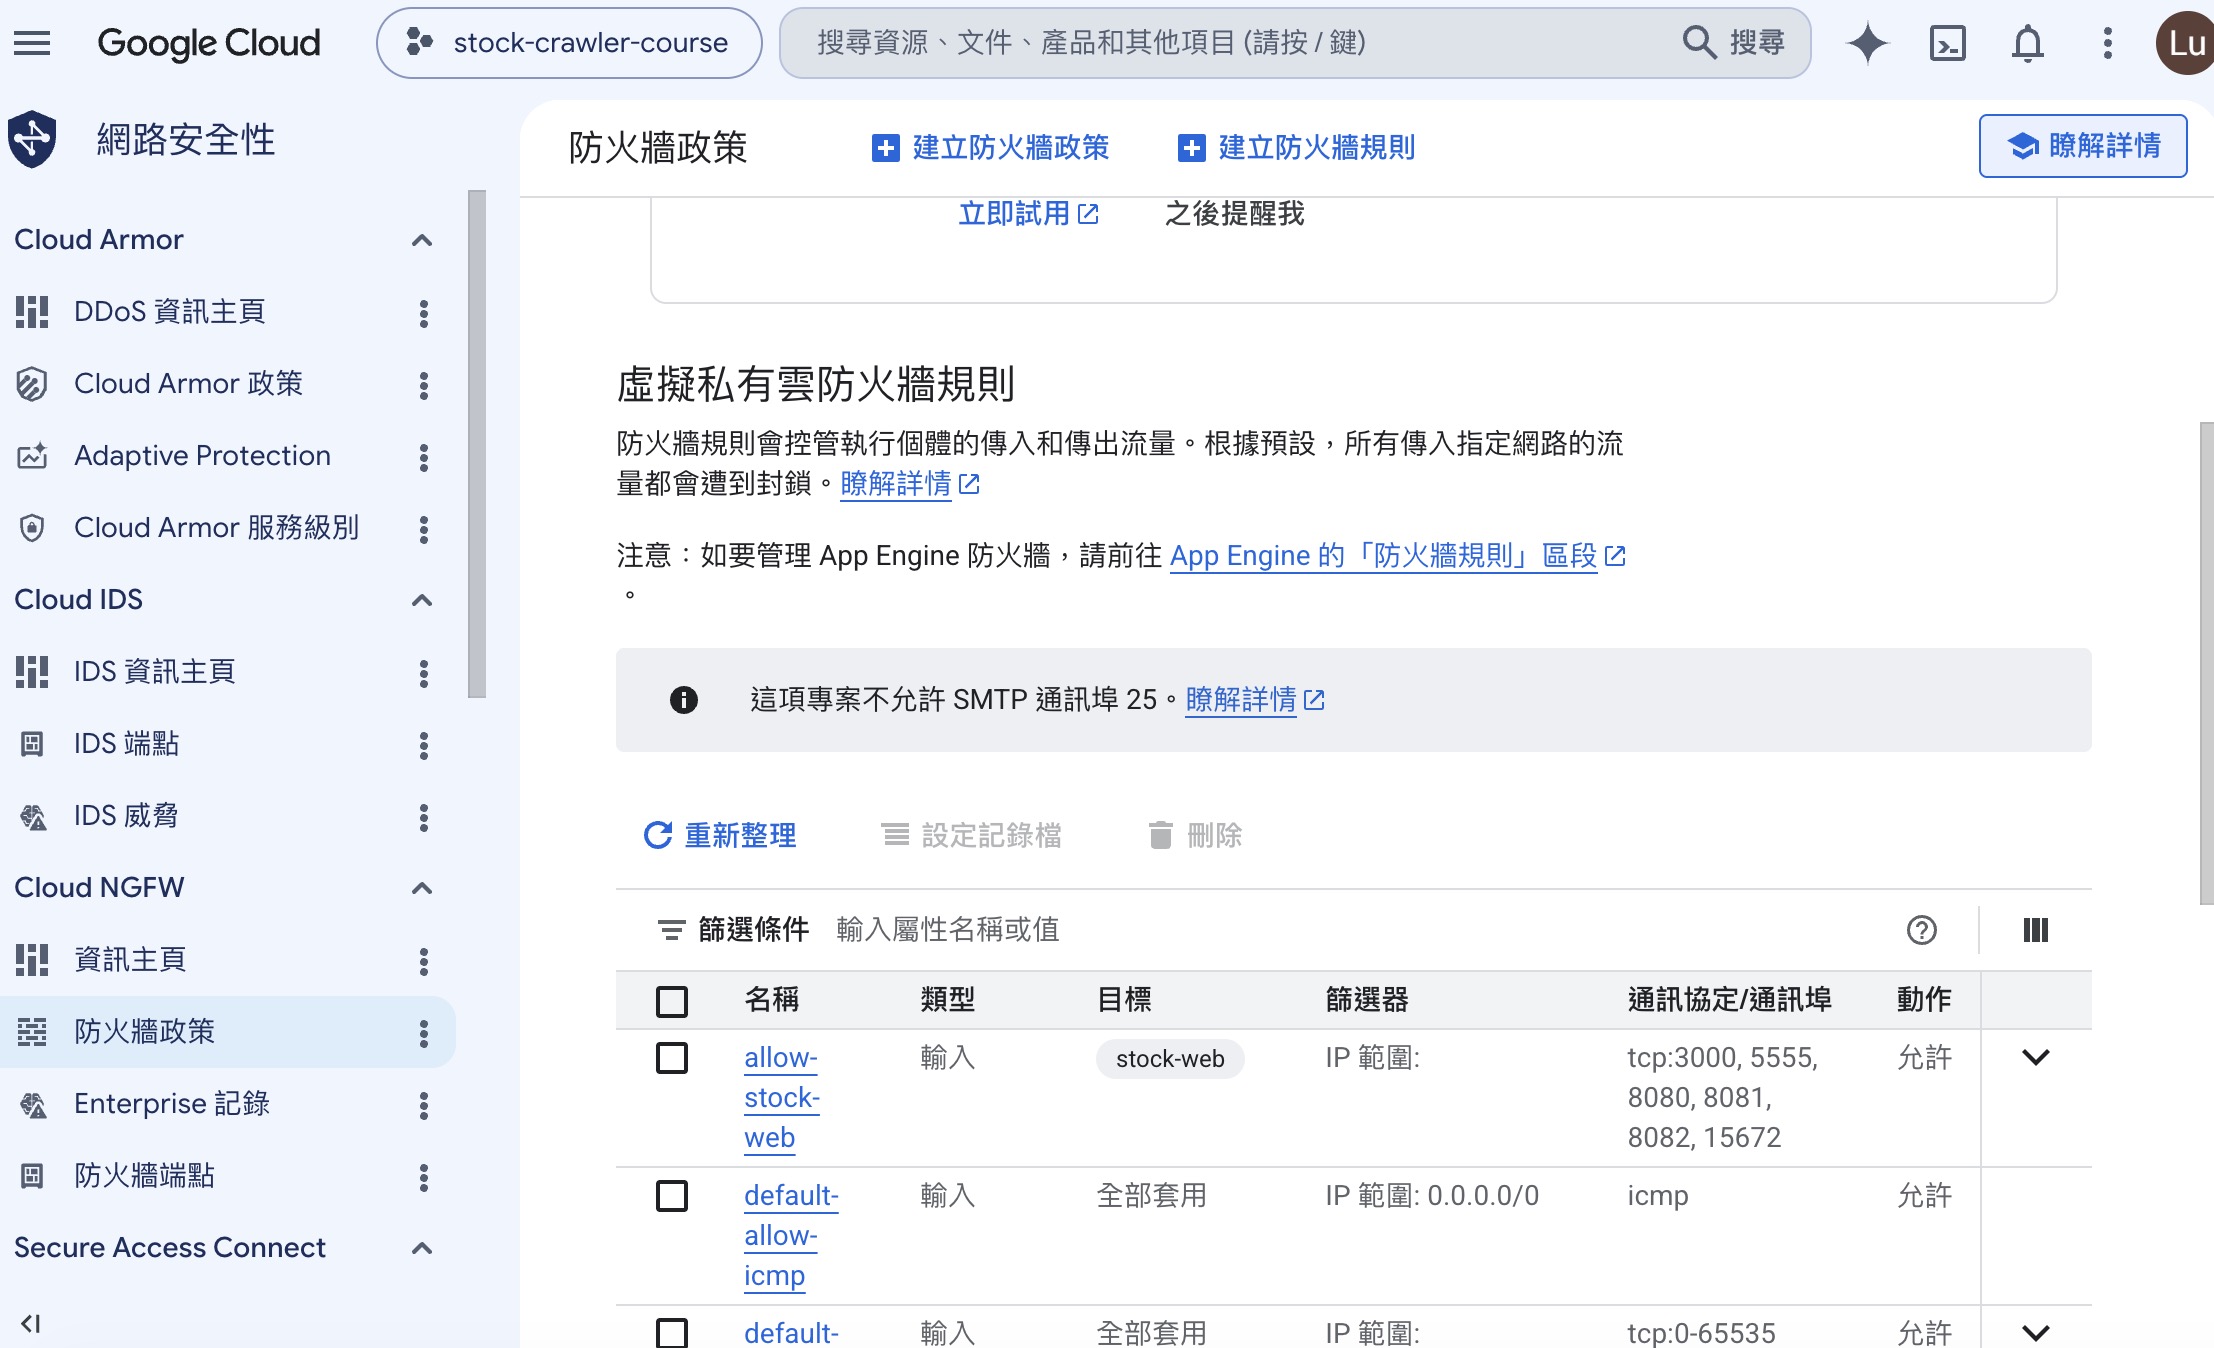2214x1348 pixels.
Task: Click 之後提醒我 button
Action: tap(1234, 214)
